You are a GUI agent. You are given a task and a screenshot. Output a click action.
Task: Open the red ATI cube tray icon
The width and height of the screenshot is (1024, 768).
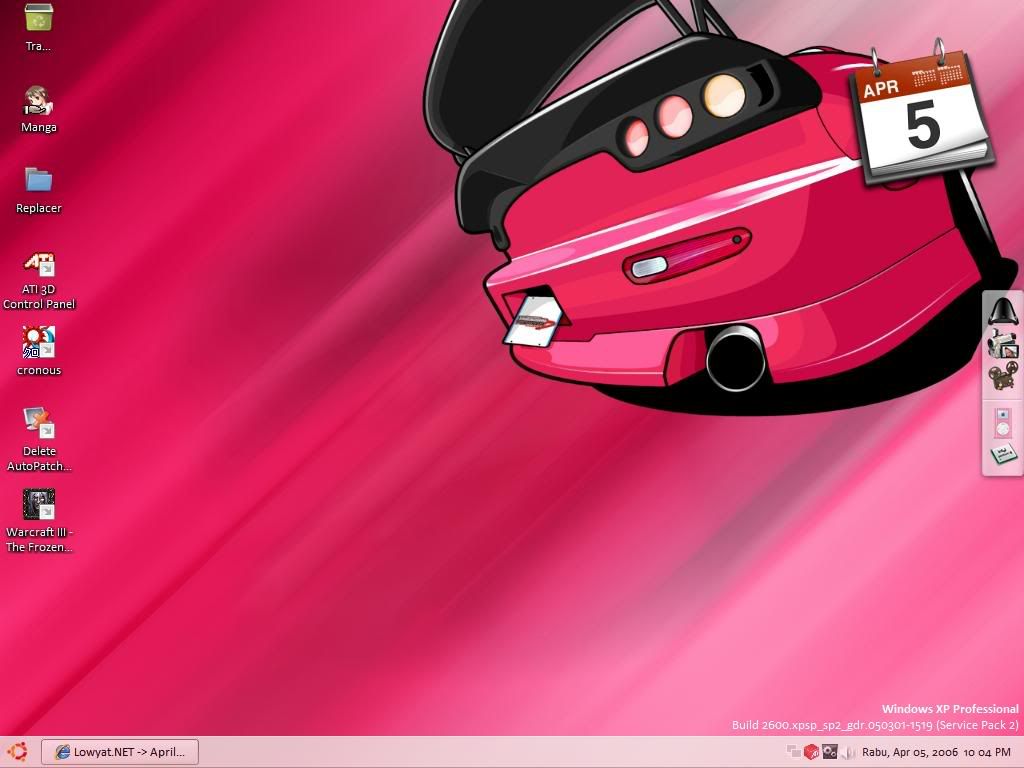[811, 752]
